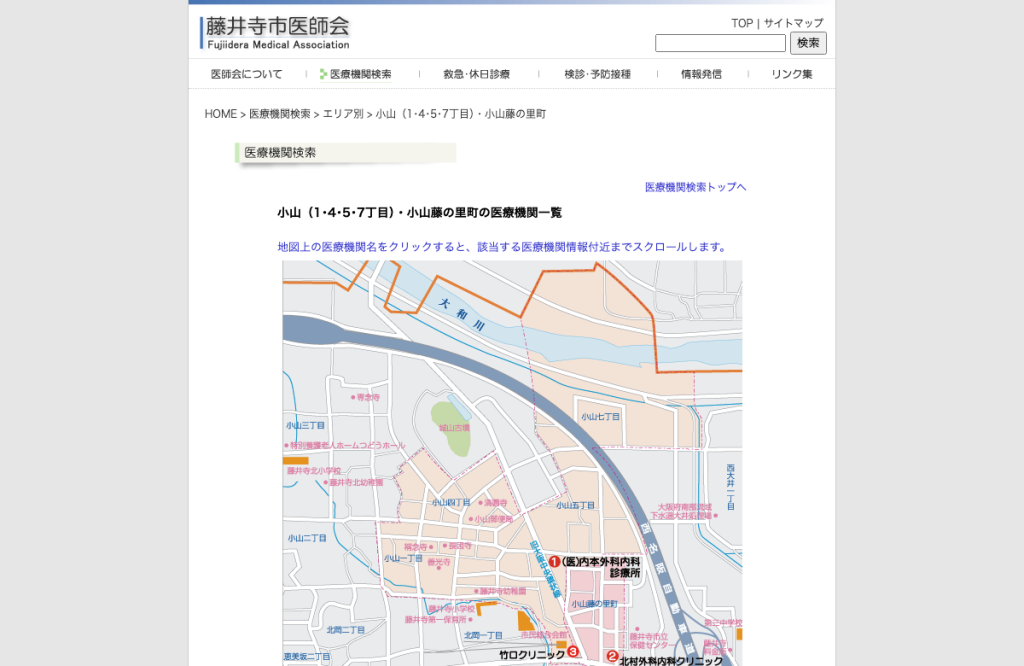The height and width of the screenshot is (666, 1024).
Task: Open the 情報発信 menu item
Action: click(x=701, y=74)
